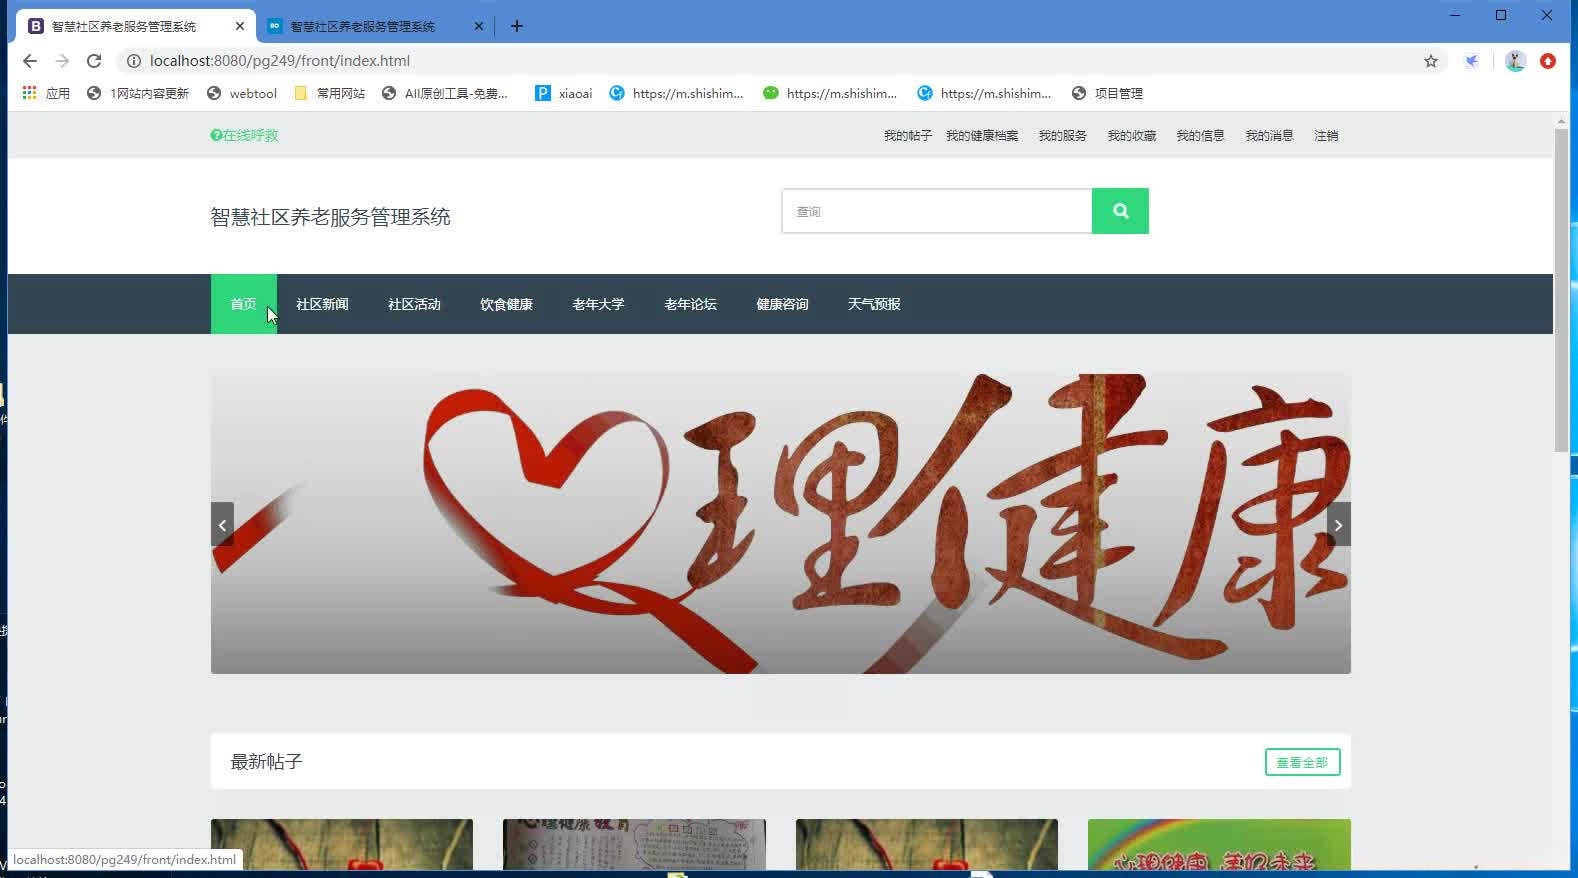
Task: Open the 项目管理 bookmark
Action: click(x=1107, y=93)
